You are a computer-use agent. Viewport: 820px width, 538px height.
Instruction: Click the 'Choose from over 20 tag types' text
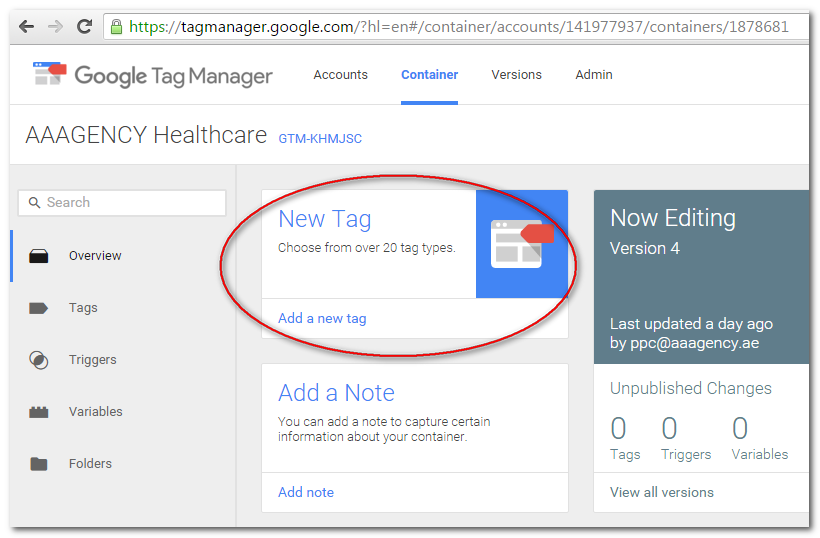(367, 248)
